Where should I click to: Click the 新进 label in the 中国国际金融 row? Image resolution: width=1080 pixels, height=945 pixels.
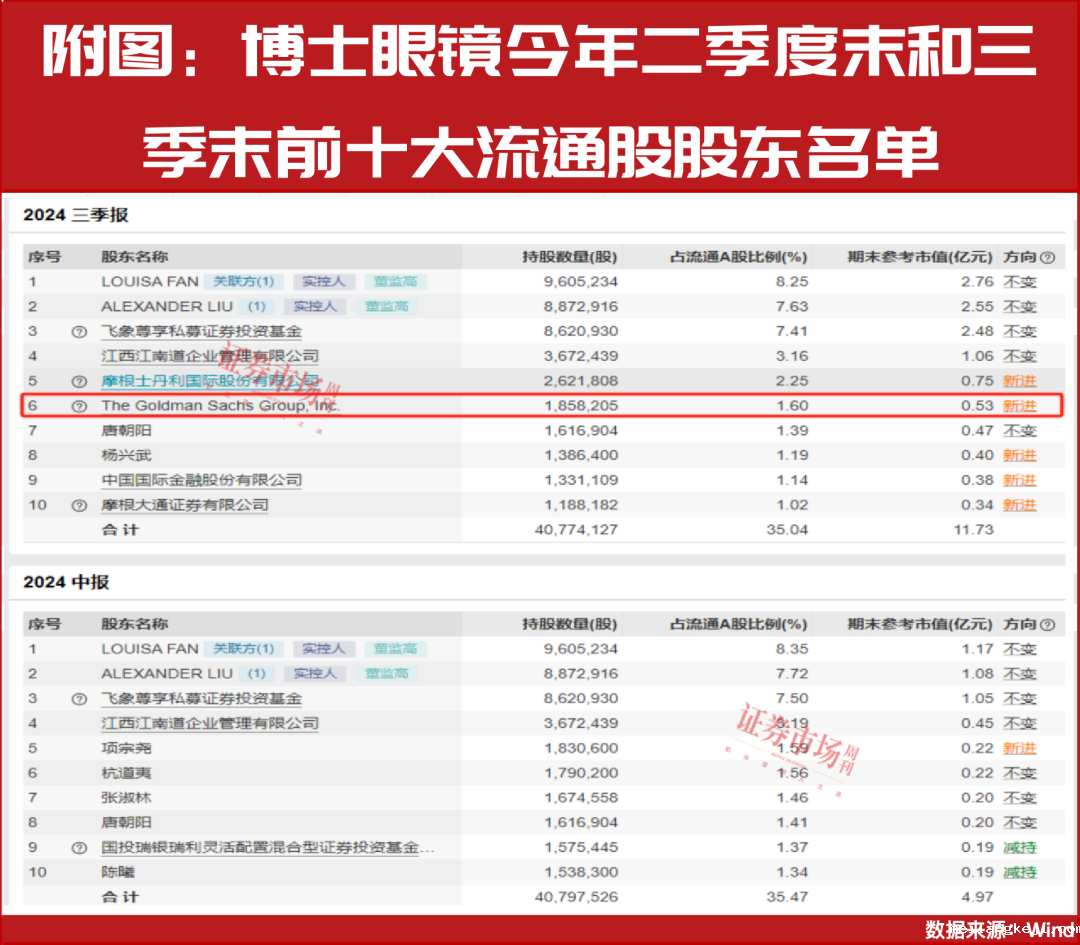1019,480
